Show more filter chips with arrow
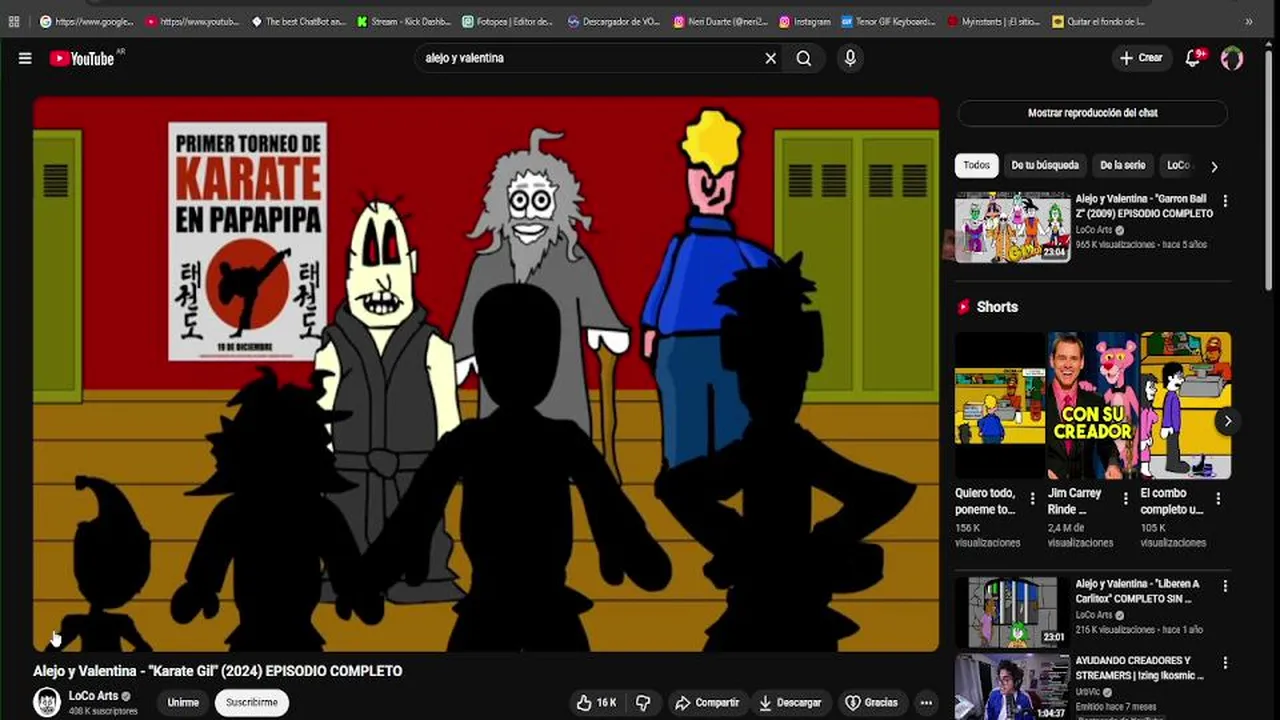The image size is (1280, 720). click(1214, 166)
